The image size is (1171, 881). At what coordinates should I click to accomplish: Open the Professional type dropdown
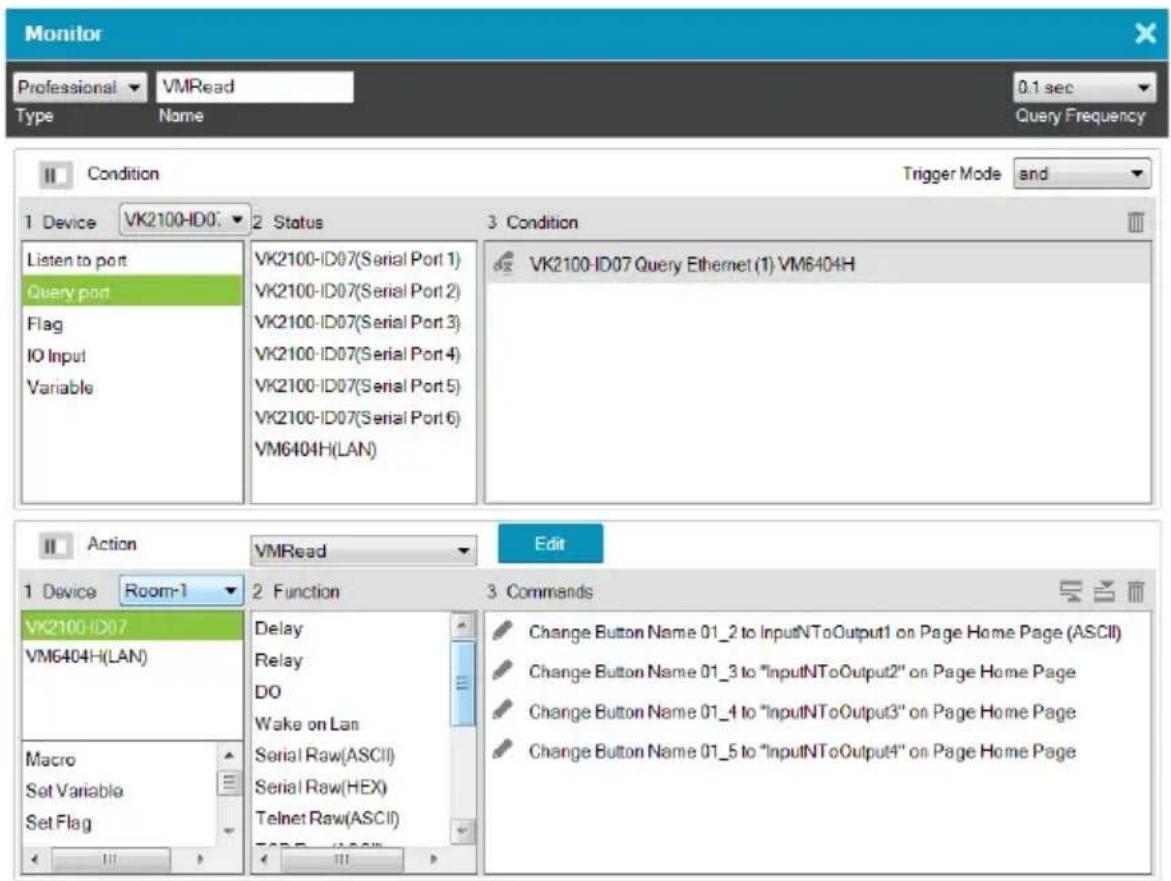(x=80, y=87)
